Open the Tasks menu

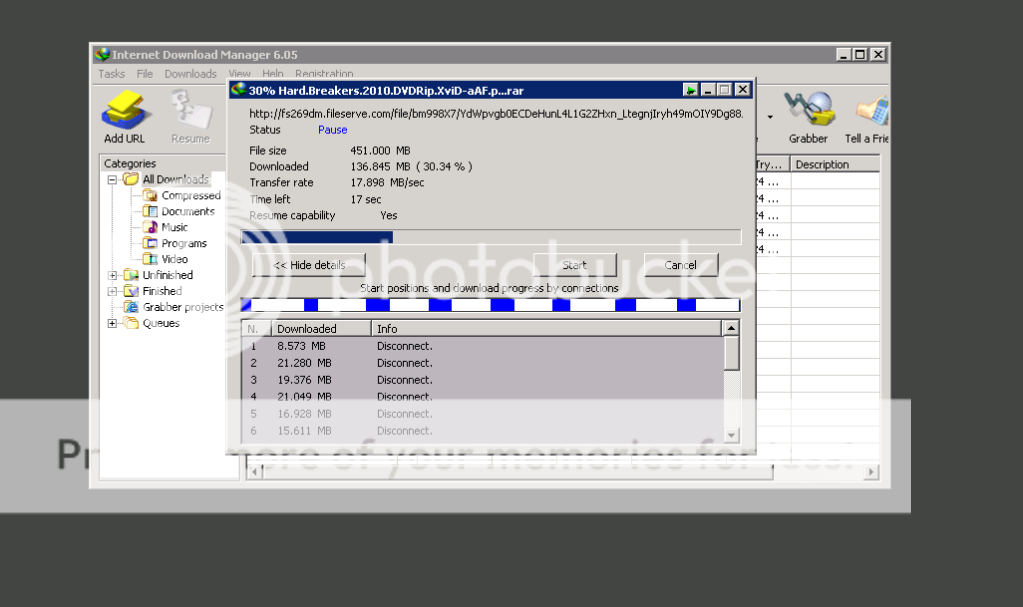[111, 74]
